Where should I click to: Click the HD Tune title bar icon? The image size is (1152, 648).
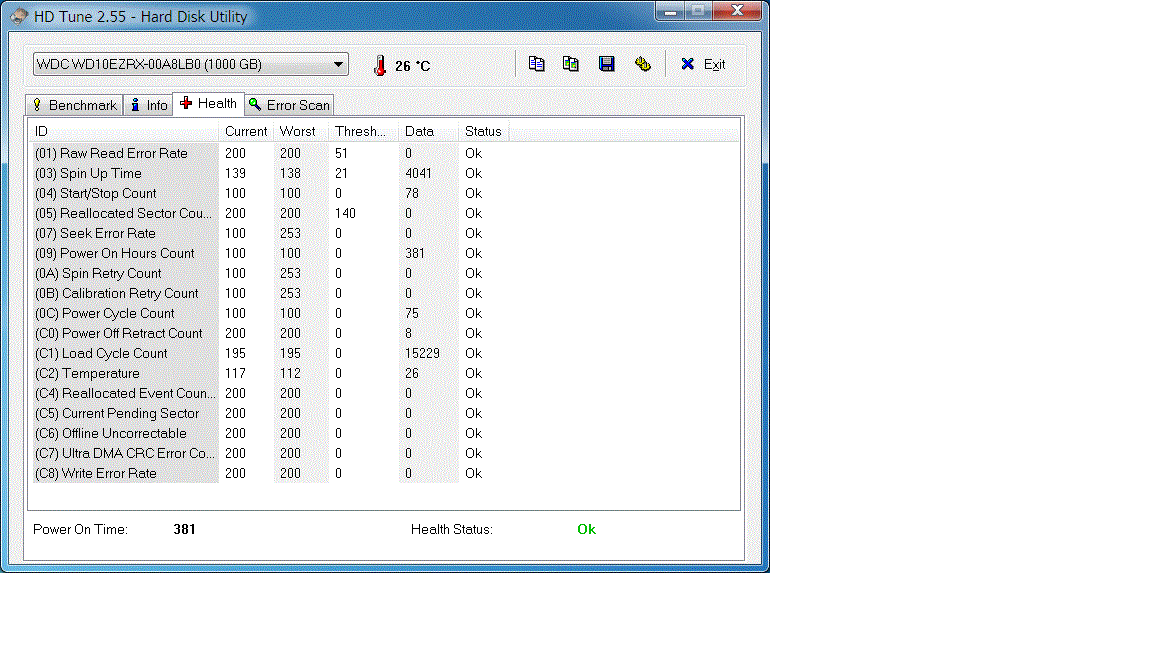18,16
